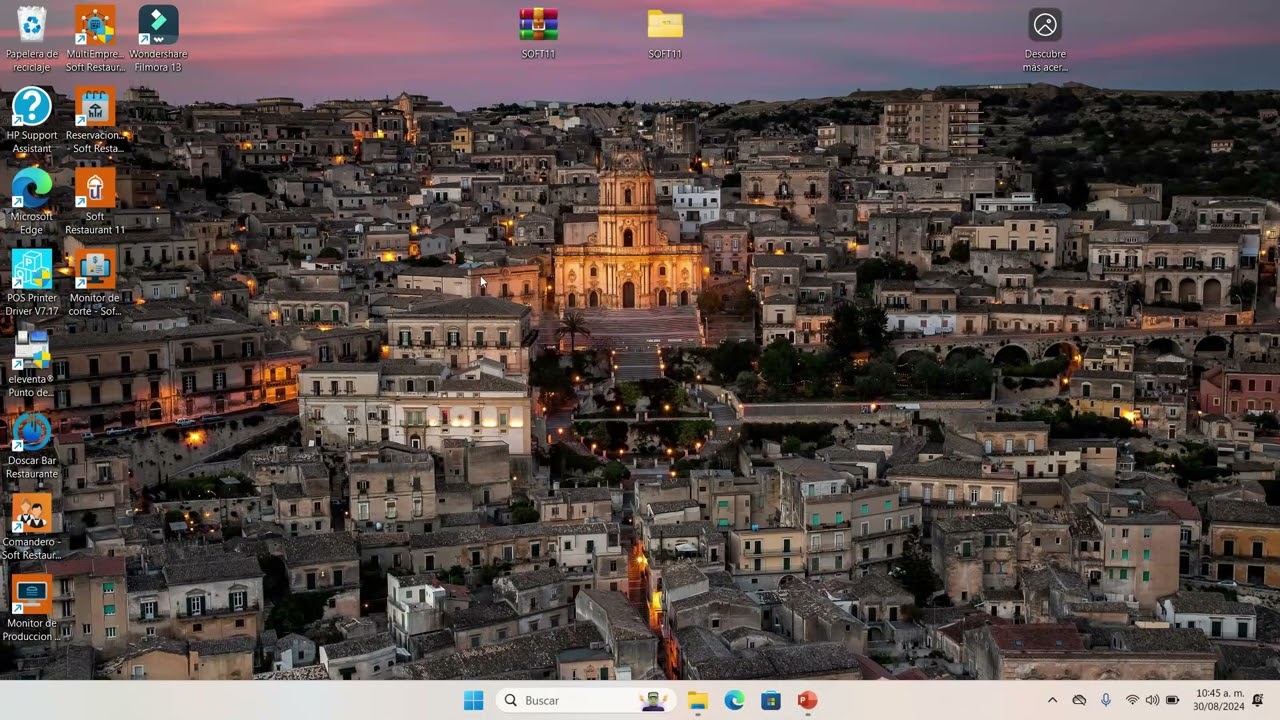Select the Reservaciones Soft Restaurant shortcut

point(95,120)
